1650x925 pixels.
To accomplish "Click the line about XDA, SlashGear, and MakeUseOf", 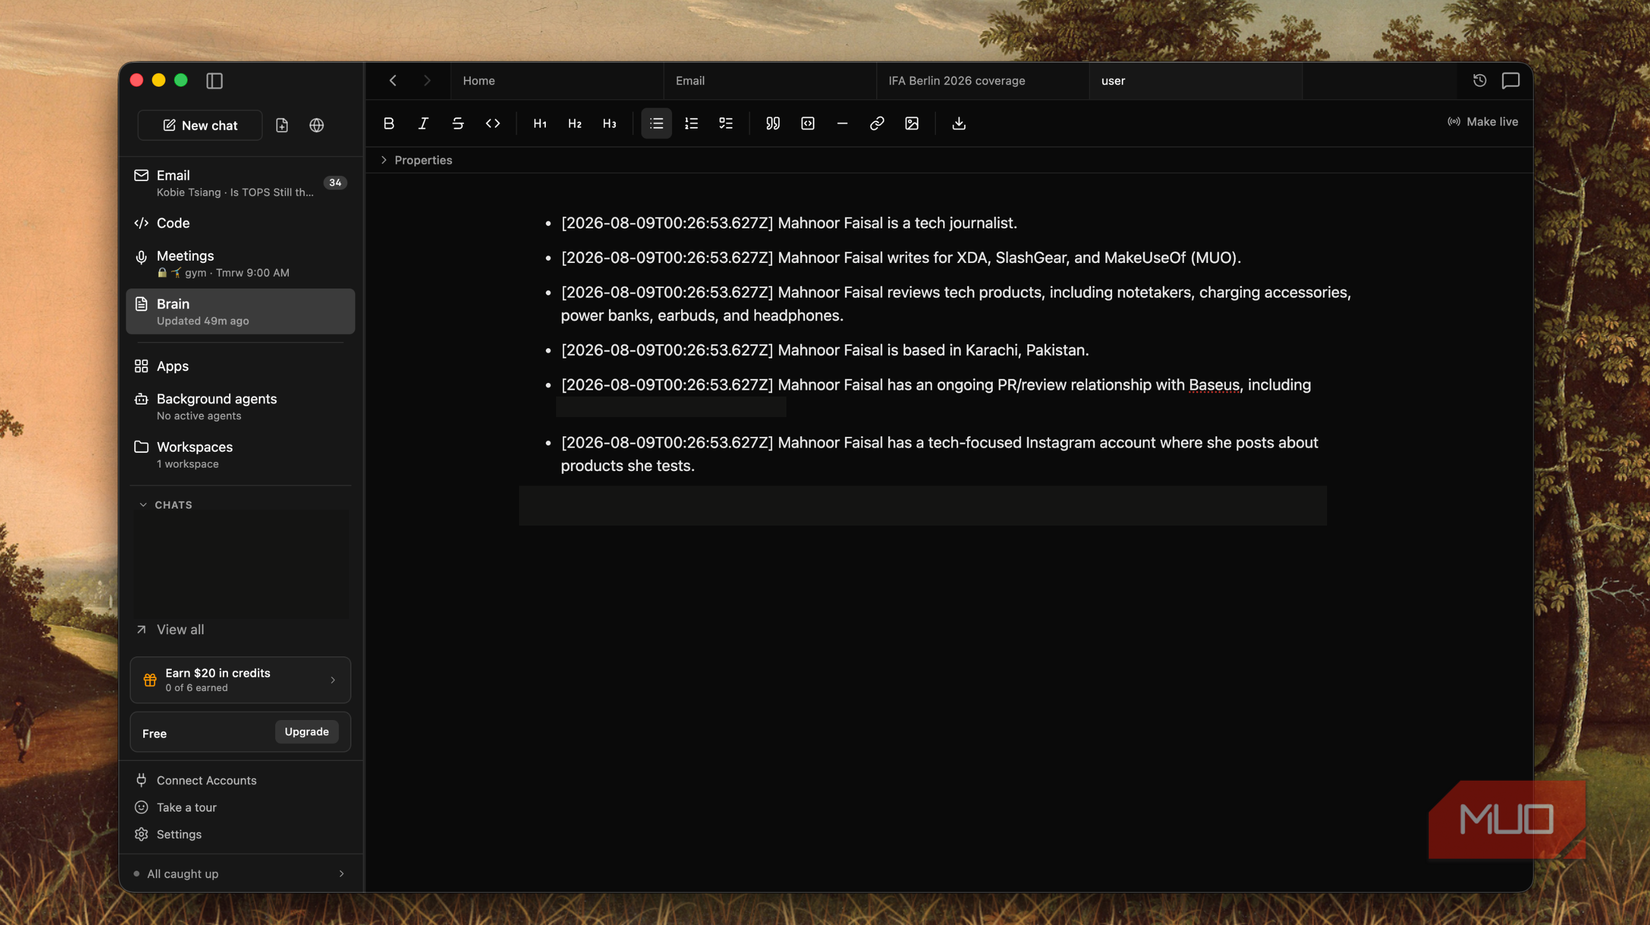I will click(x=901, y=258).
